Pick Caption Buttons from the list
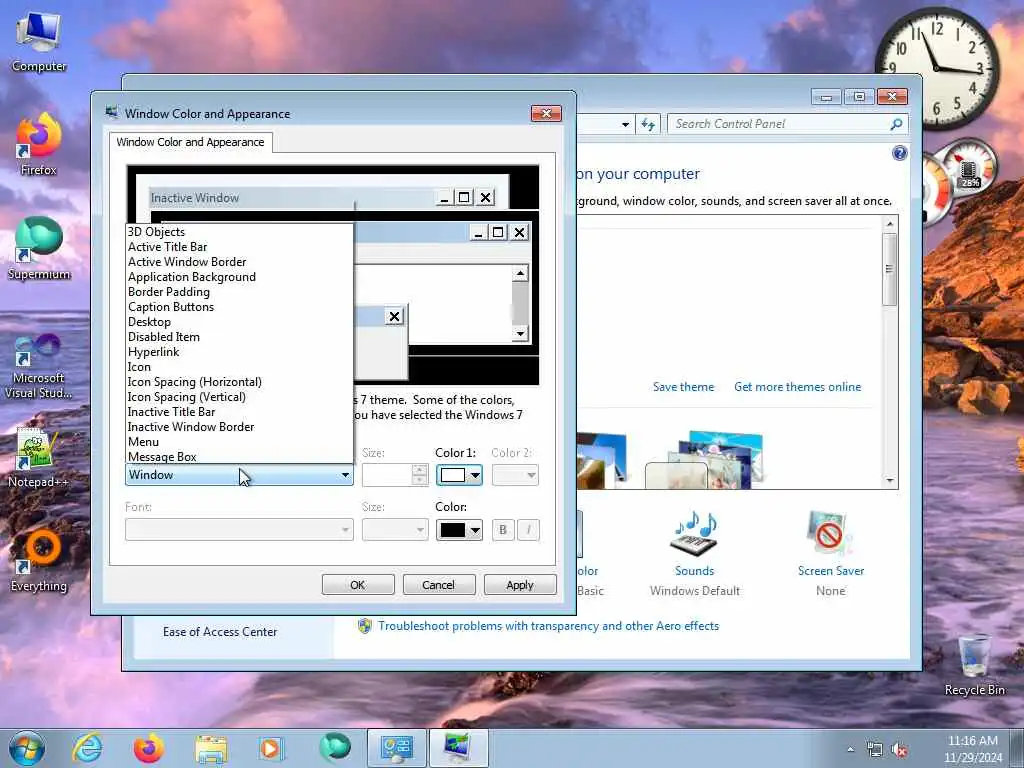This screenshot has height=768, width=1024. 239,307
